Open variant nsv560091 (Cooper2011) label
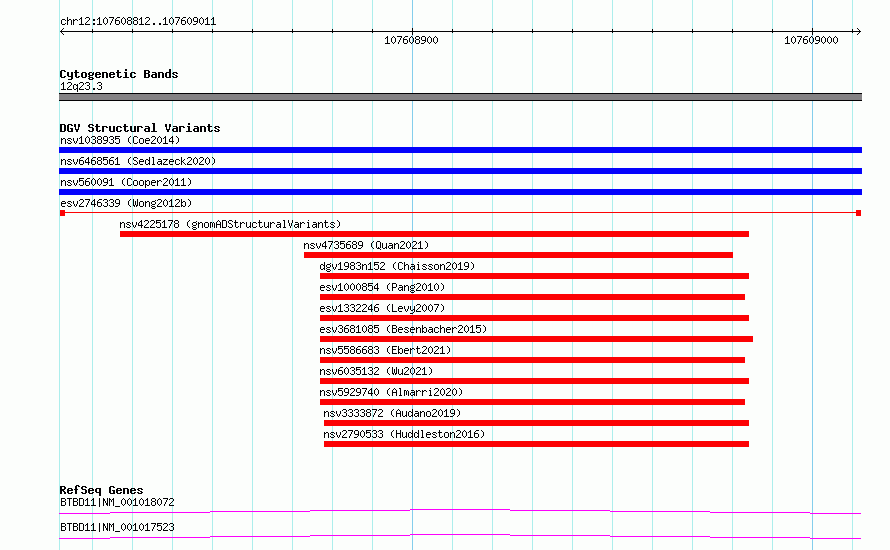The image size is (890, 550). (x=126, y=182)
